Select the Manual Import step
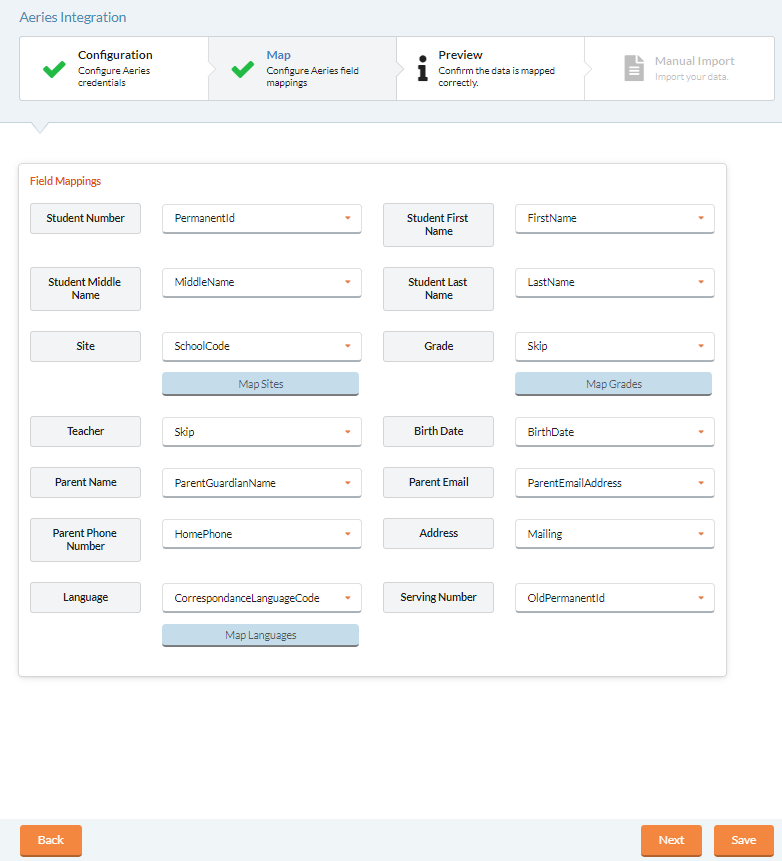 pyautogui.click(x=679, y=69)
